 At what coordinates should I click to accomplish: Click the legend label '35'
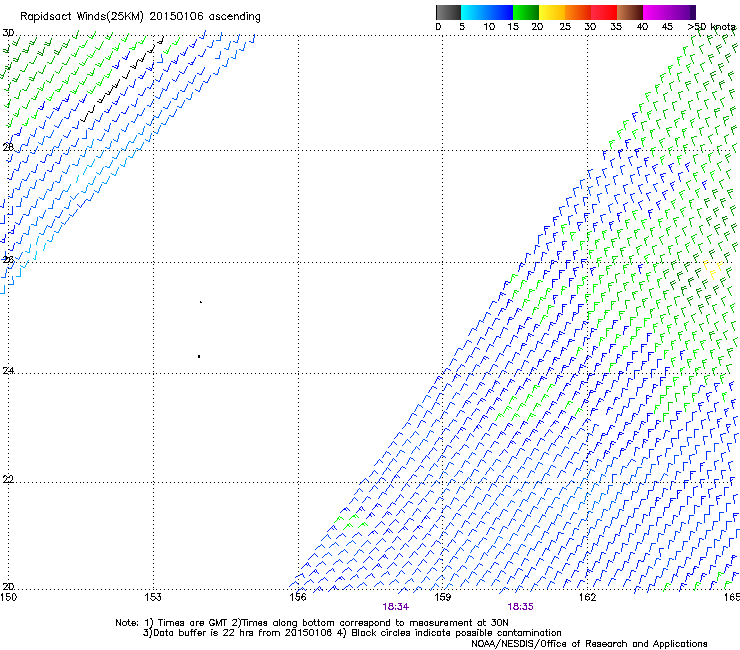pyautogui.click(x=616, y=27)
